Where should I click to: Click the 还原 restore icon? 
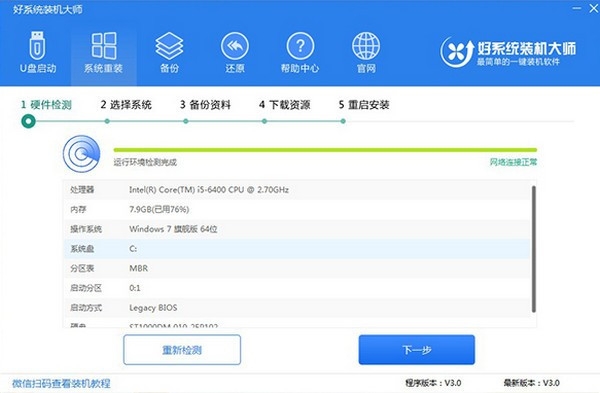(x=235, y=53)
